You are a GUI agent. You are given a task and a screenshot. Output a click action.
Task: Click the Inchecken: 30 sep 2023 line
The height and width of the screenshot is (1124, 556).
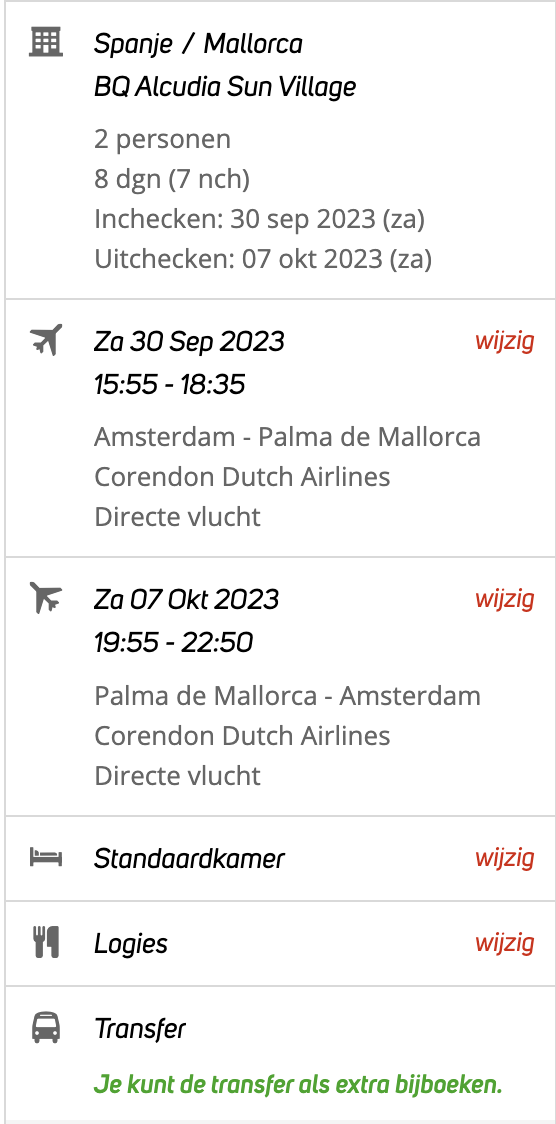pos(259,219)
